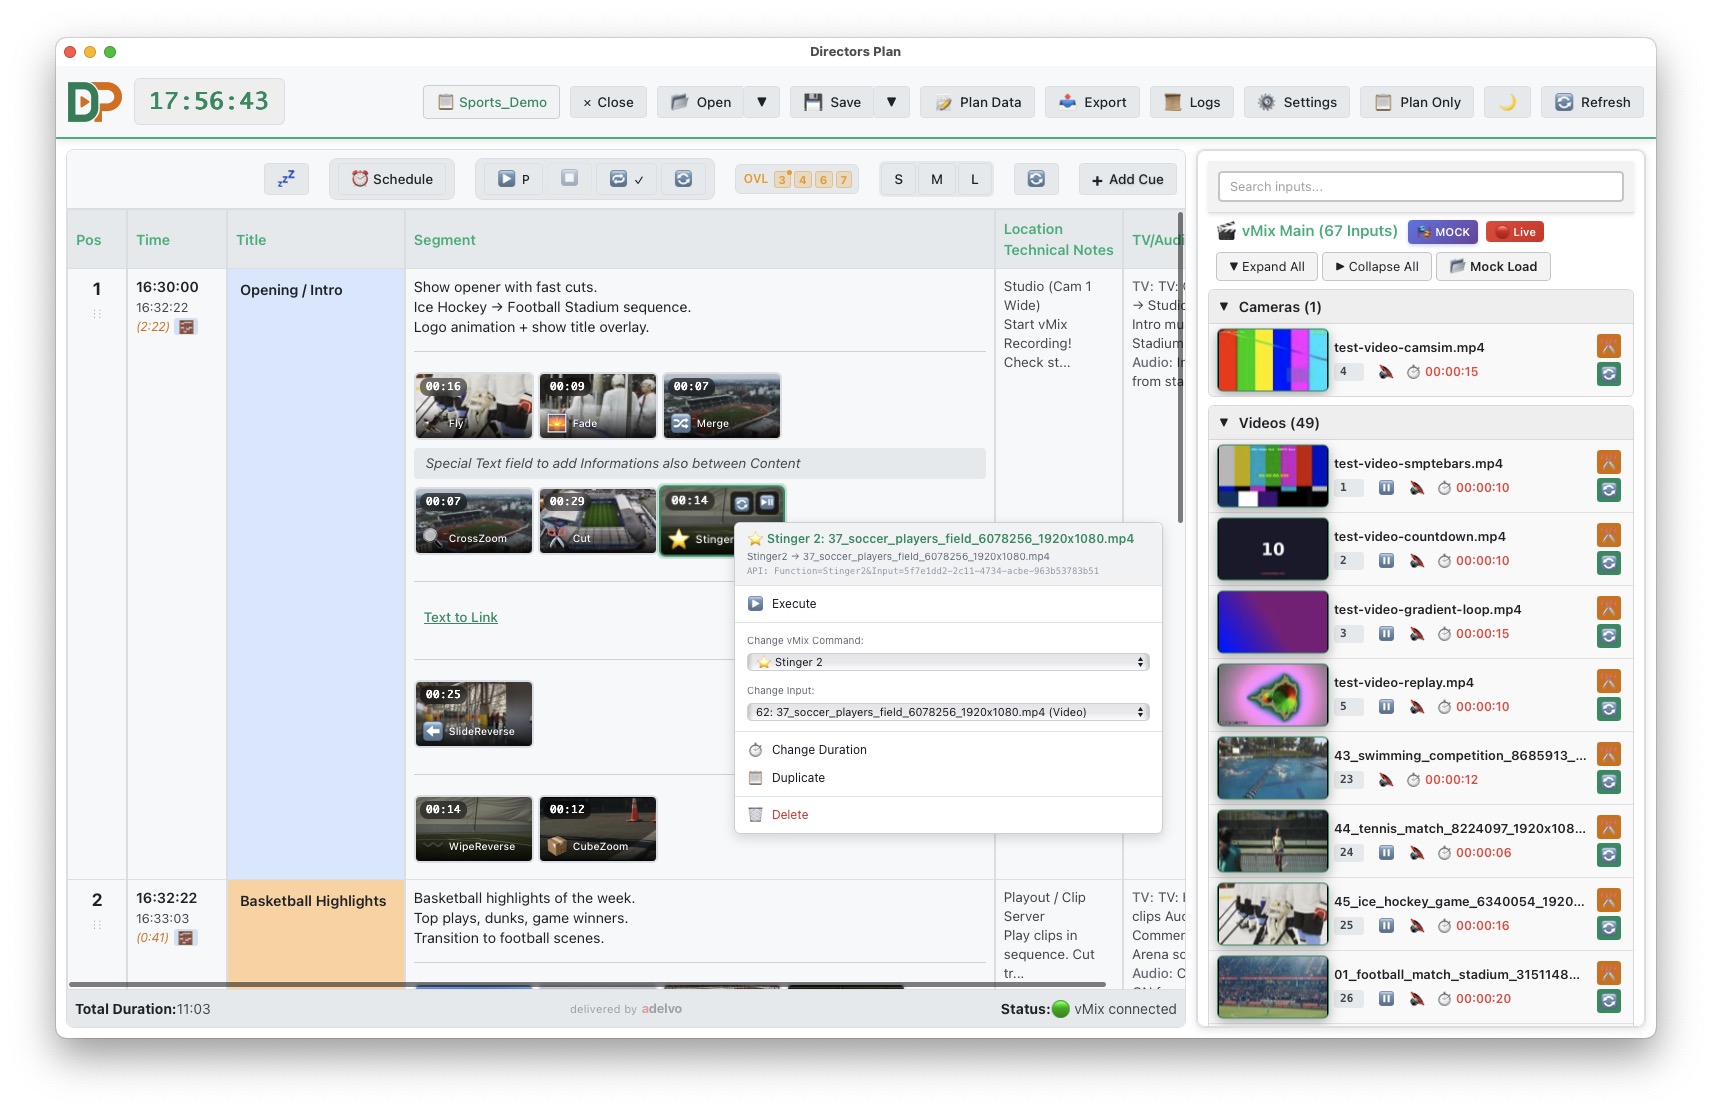Open the Change vMix Command dropdown
The height and width of the screenshot is (1112, 1712).
pos(947,661)
